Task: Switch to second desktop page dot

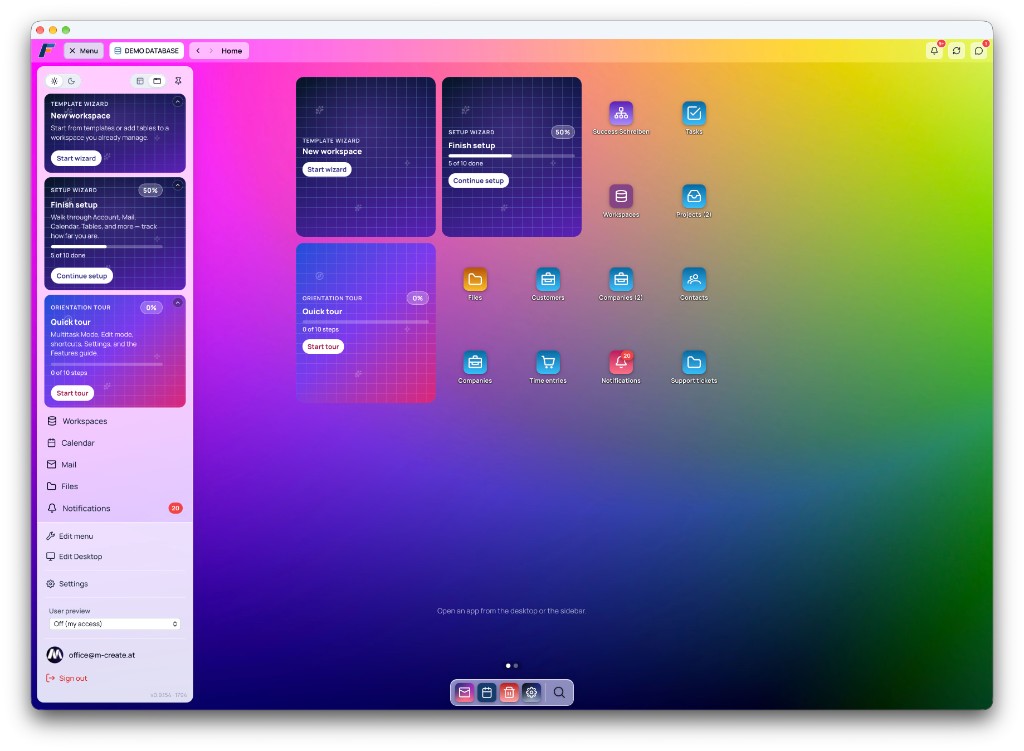Action: point(516,665)
